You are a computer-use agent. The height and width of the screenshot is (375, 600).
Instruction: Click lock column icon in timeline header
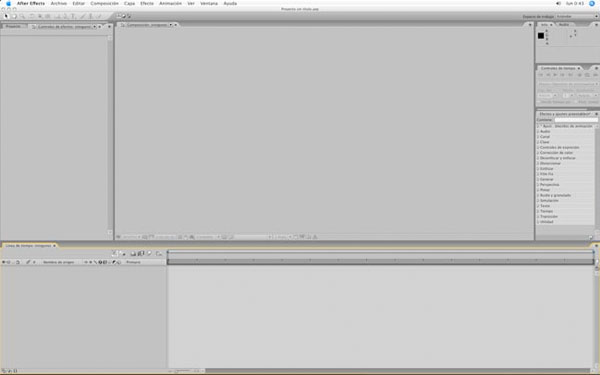(18, 262)
